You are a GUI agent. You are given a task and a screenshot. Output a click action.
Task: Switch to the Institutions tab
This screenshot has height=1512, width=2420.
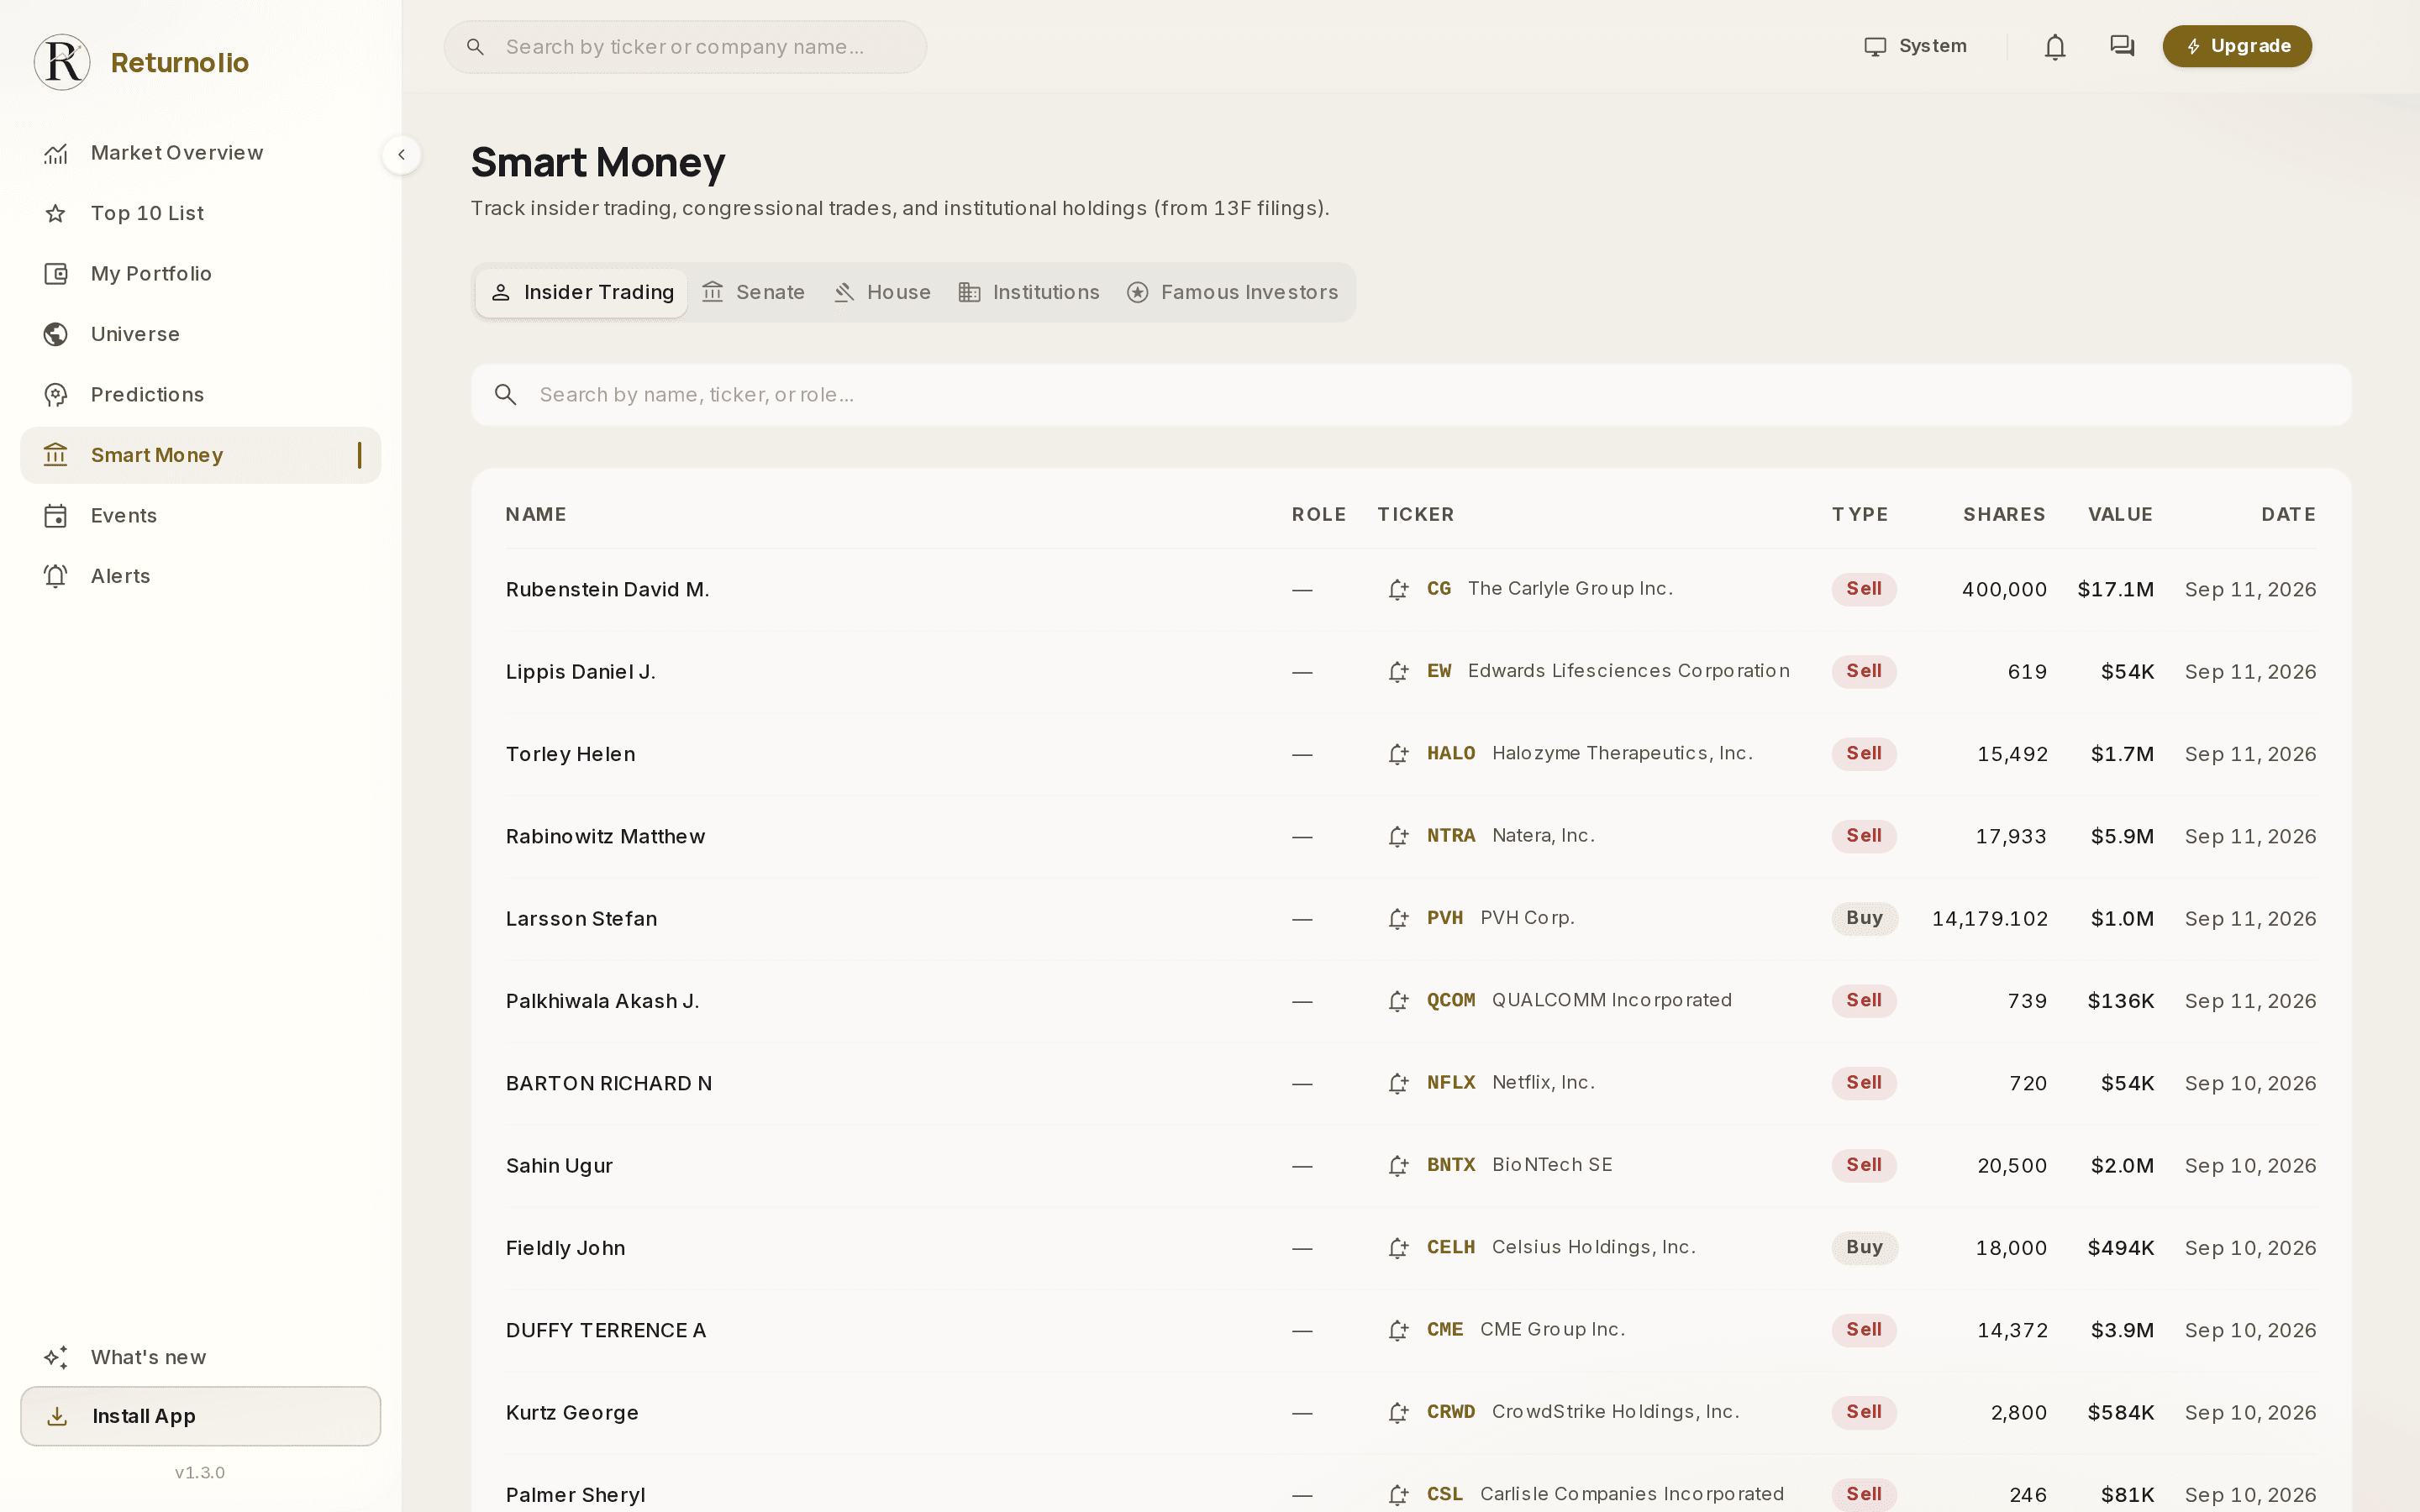coord(1029,292)
